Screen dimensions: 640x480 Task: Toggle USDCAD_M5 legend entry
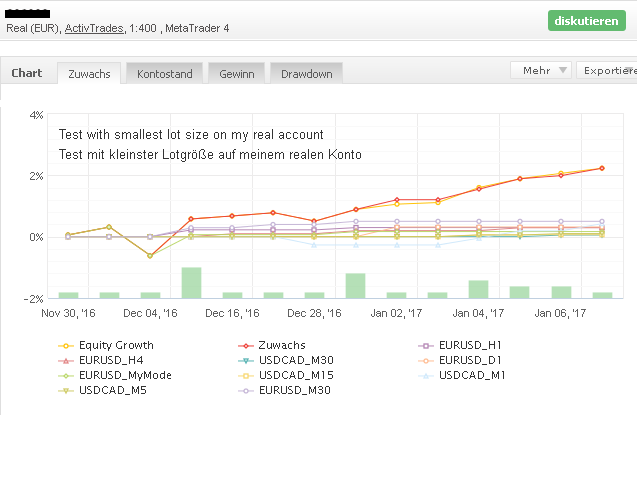tap(112, 390)
